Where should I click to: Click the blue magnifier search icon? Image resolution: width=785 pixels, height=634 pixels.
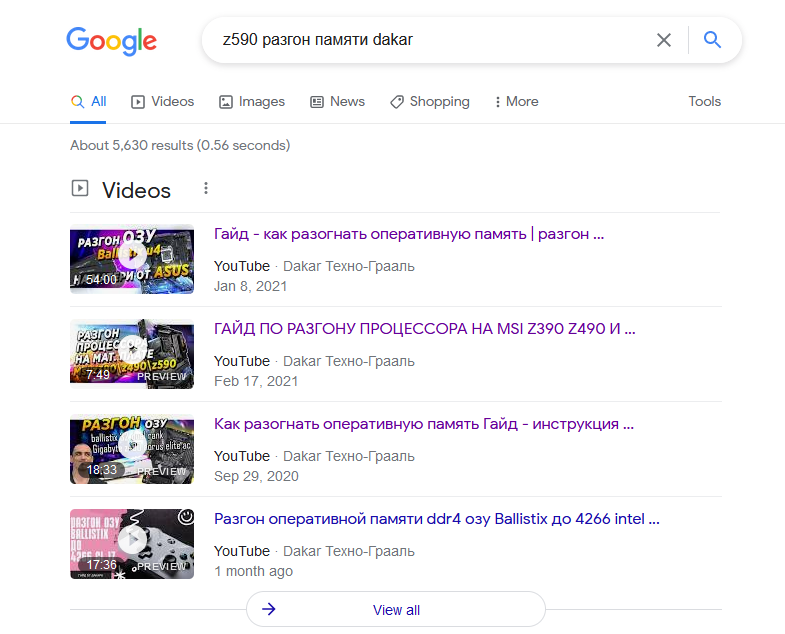pyautogui.click(x=712, y=40)
